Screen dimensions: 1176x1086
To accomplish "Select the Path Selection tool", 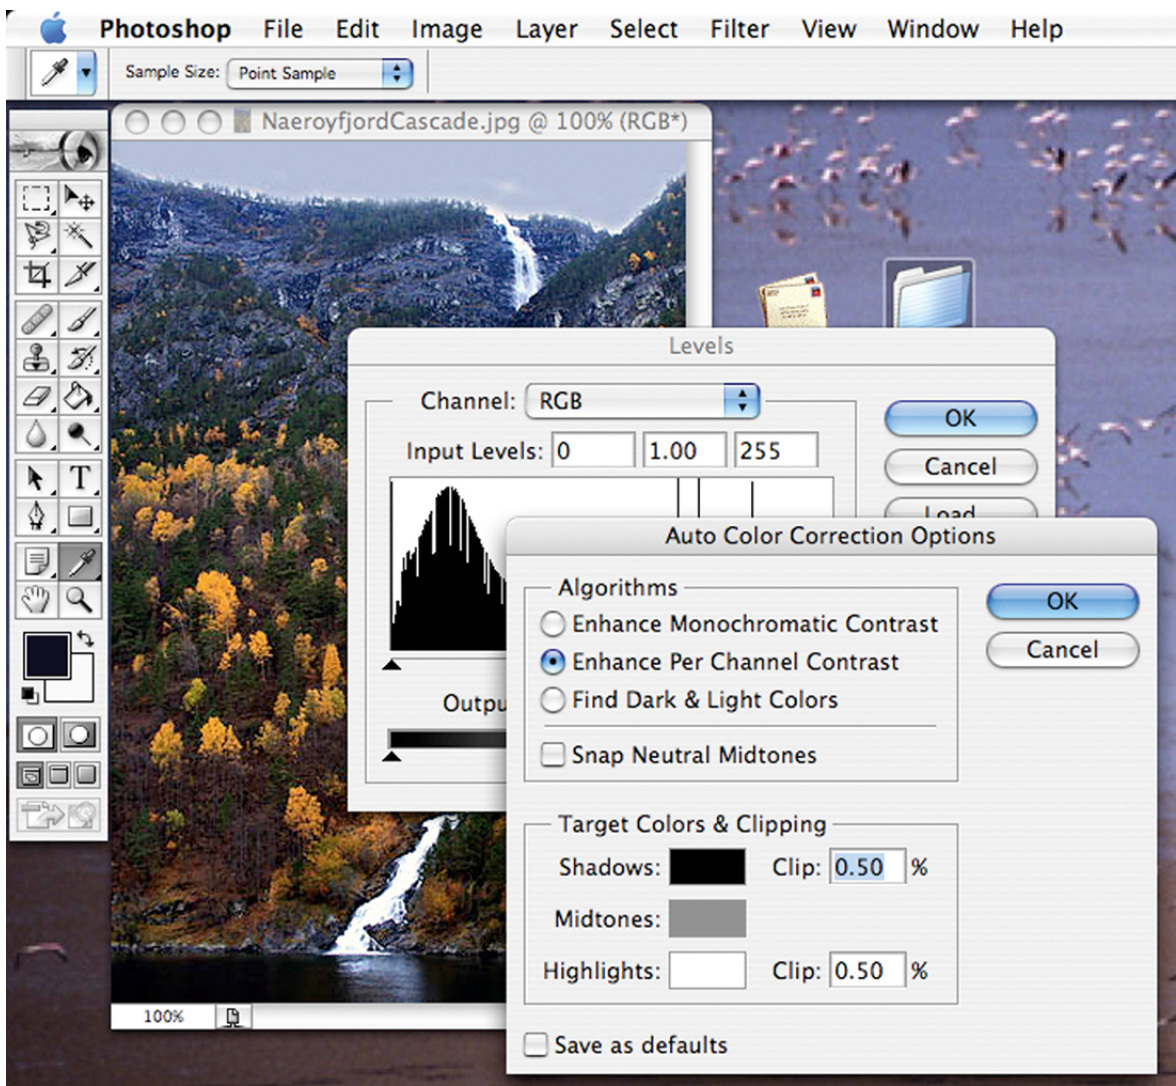I will coord(35,478).
